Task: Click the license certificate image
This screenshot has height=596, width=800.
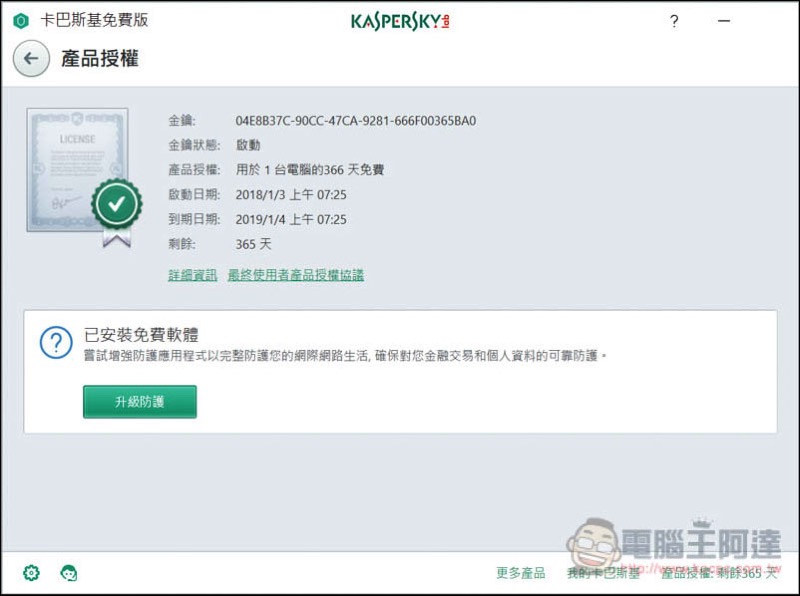Action: tap(84, 177)
